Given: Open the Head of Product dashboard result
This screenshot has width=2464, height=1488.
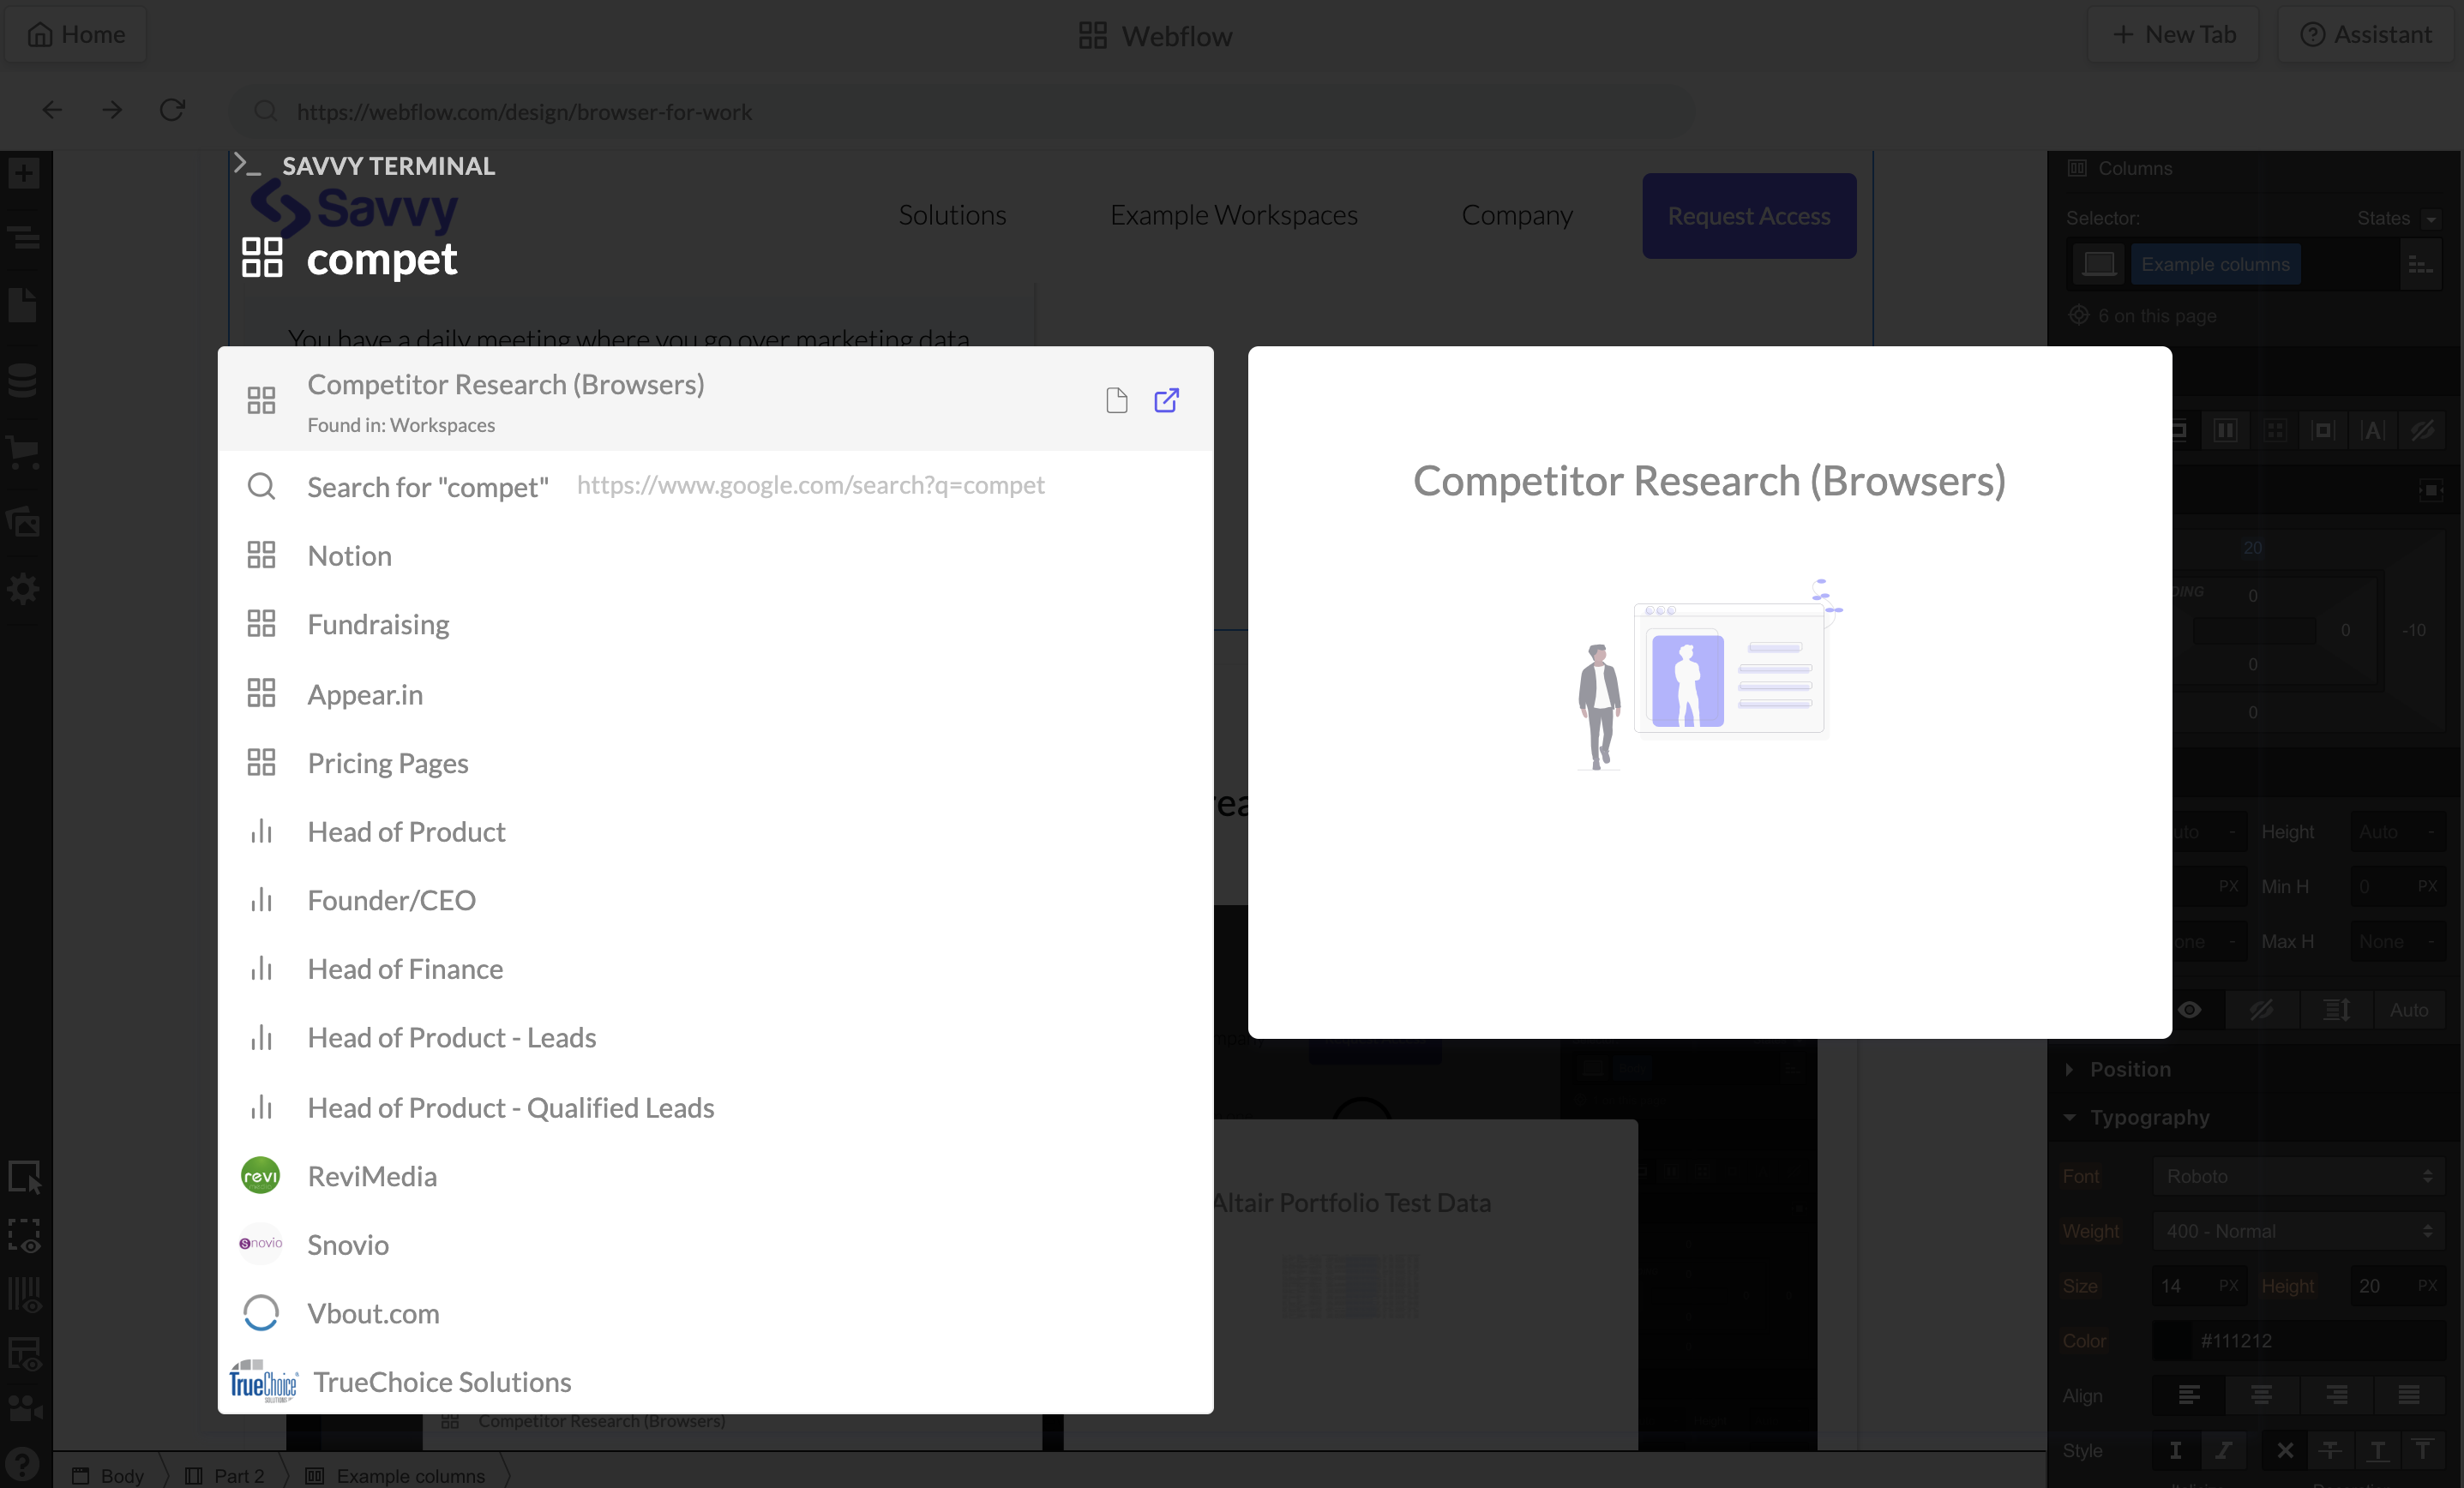Looking at the screenshot, I should (x=716, y=832).
